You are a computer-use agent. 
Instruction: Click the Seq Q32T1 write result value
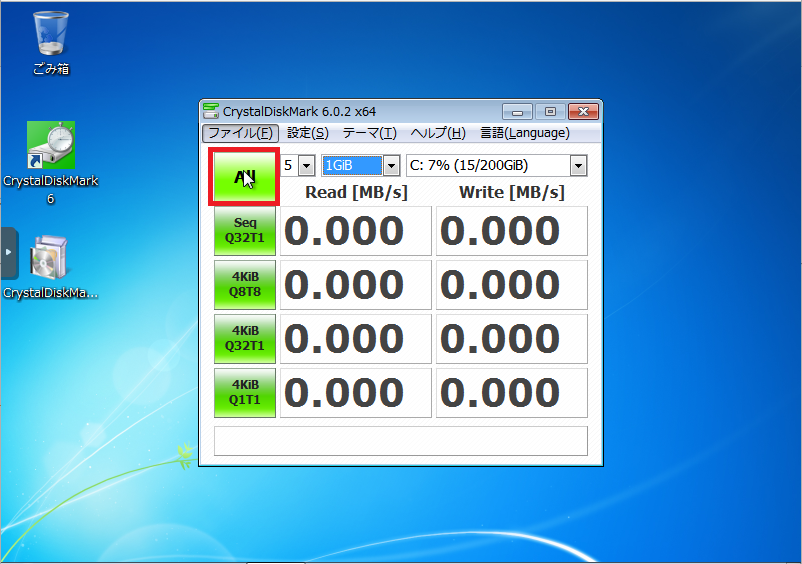click(511, 231)
